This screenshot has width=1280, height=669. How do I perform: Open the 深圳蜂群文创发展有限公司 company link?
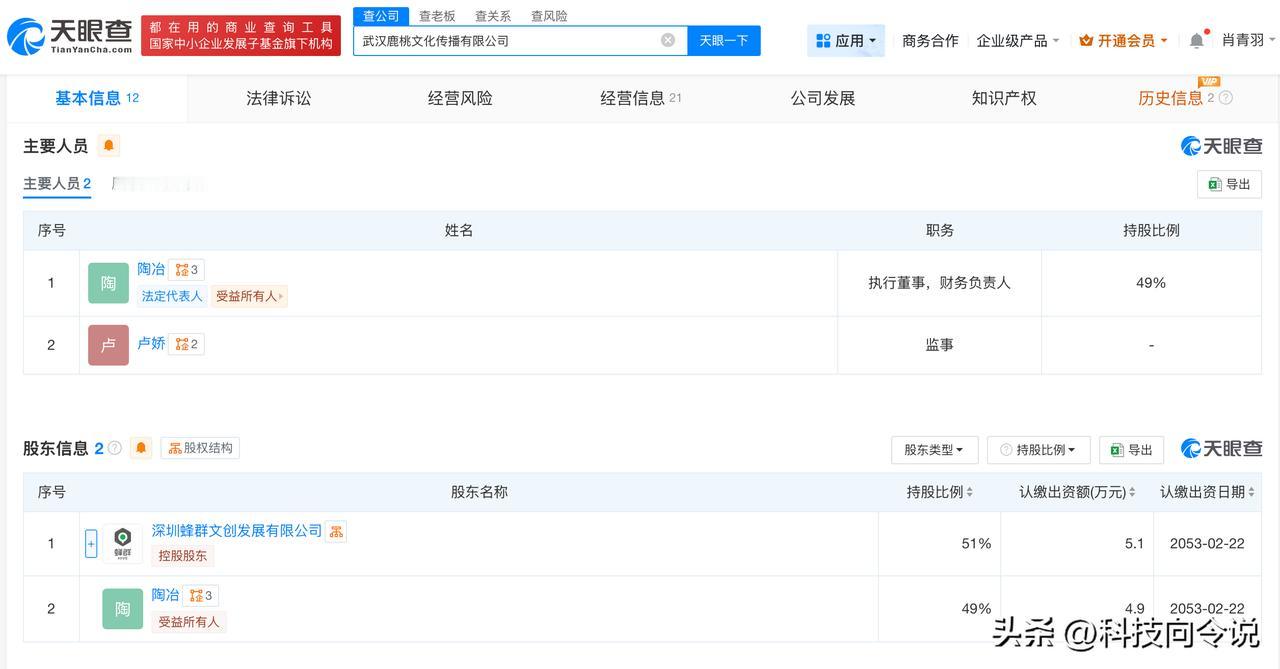coord(237,530)
